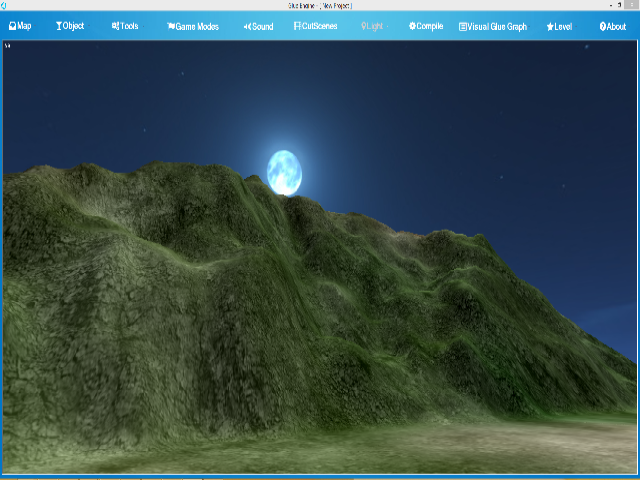Click the flag icon for Game Modes

171,26
